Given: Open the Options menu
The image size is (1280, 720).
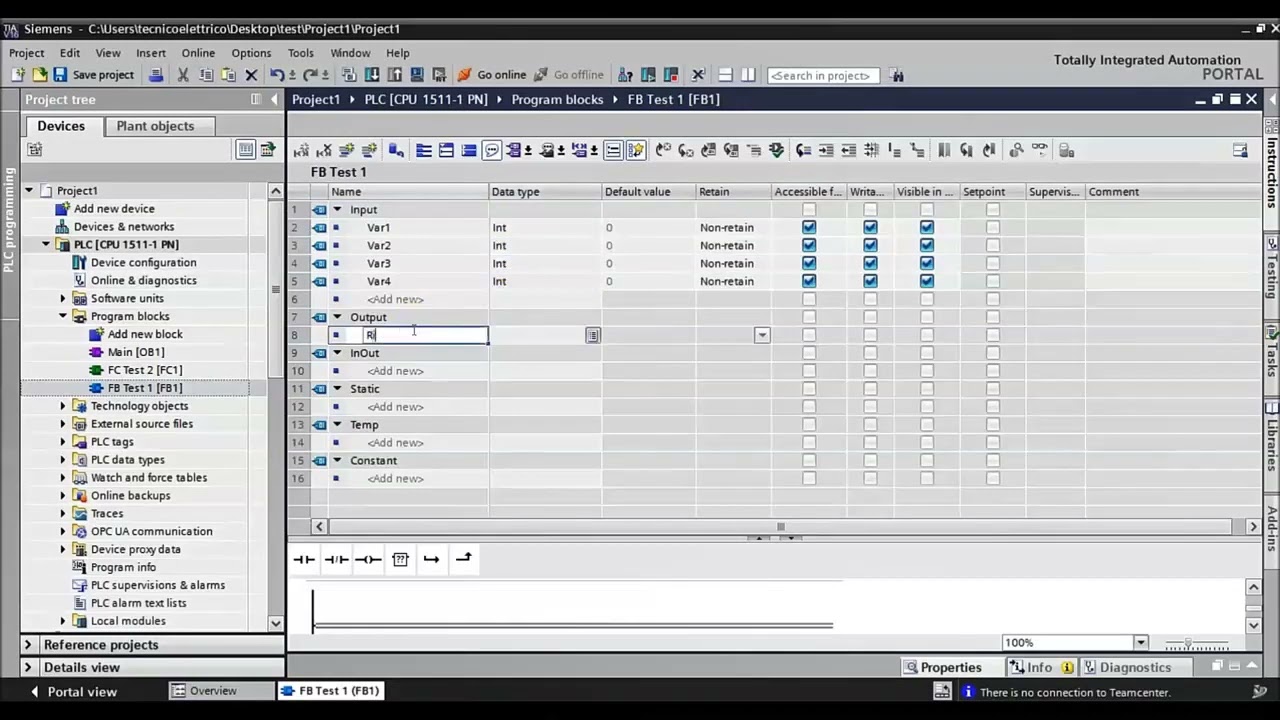Looking at the screenshot, I should (x=251, y=53).
